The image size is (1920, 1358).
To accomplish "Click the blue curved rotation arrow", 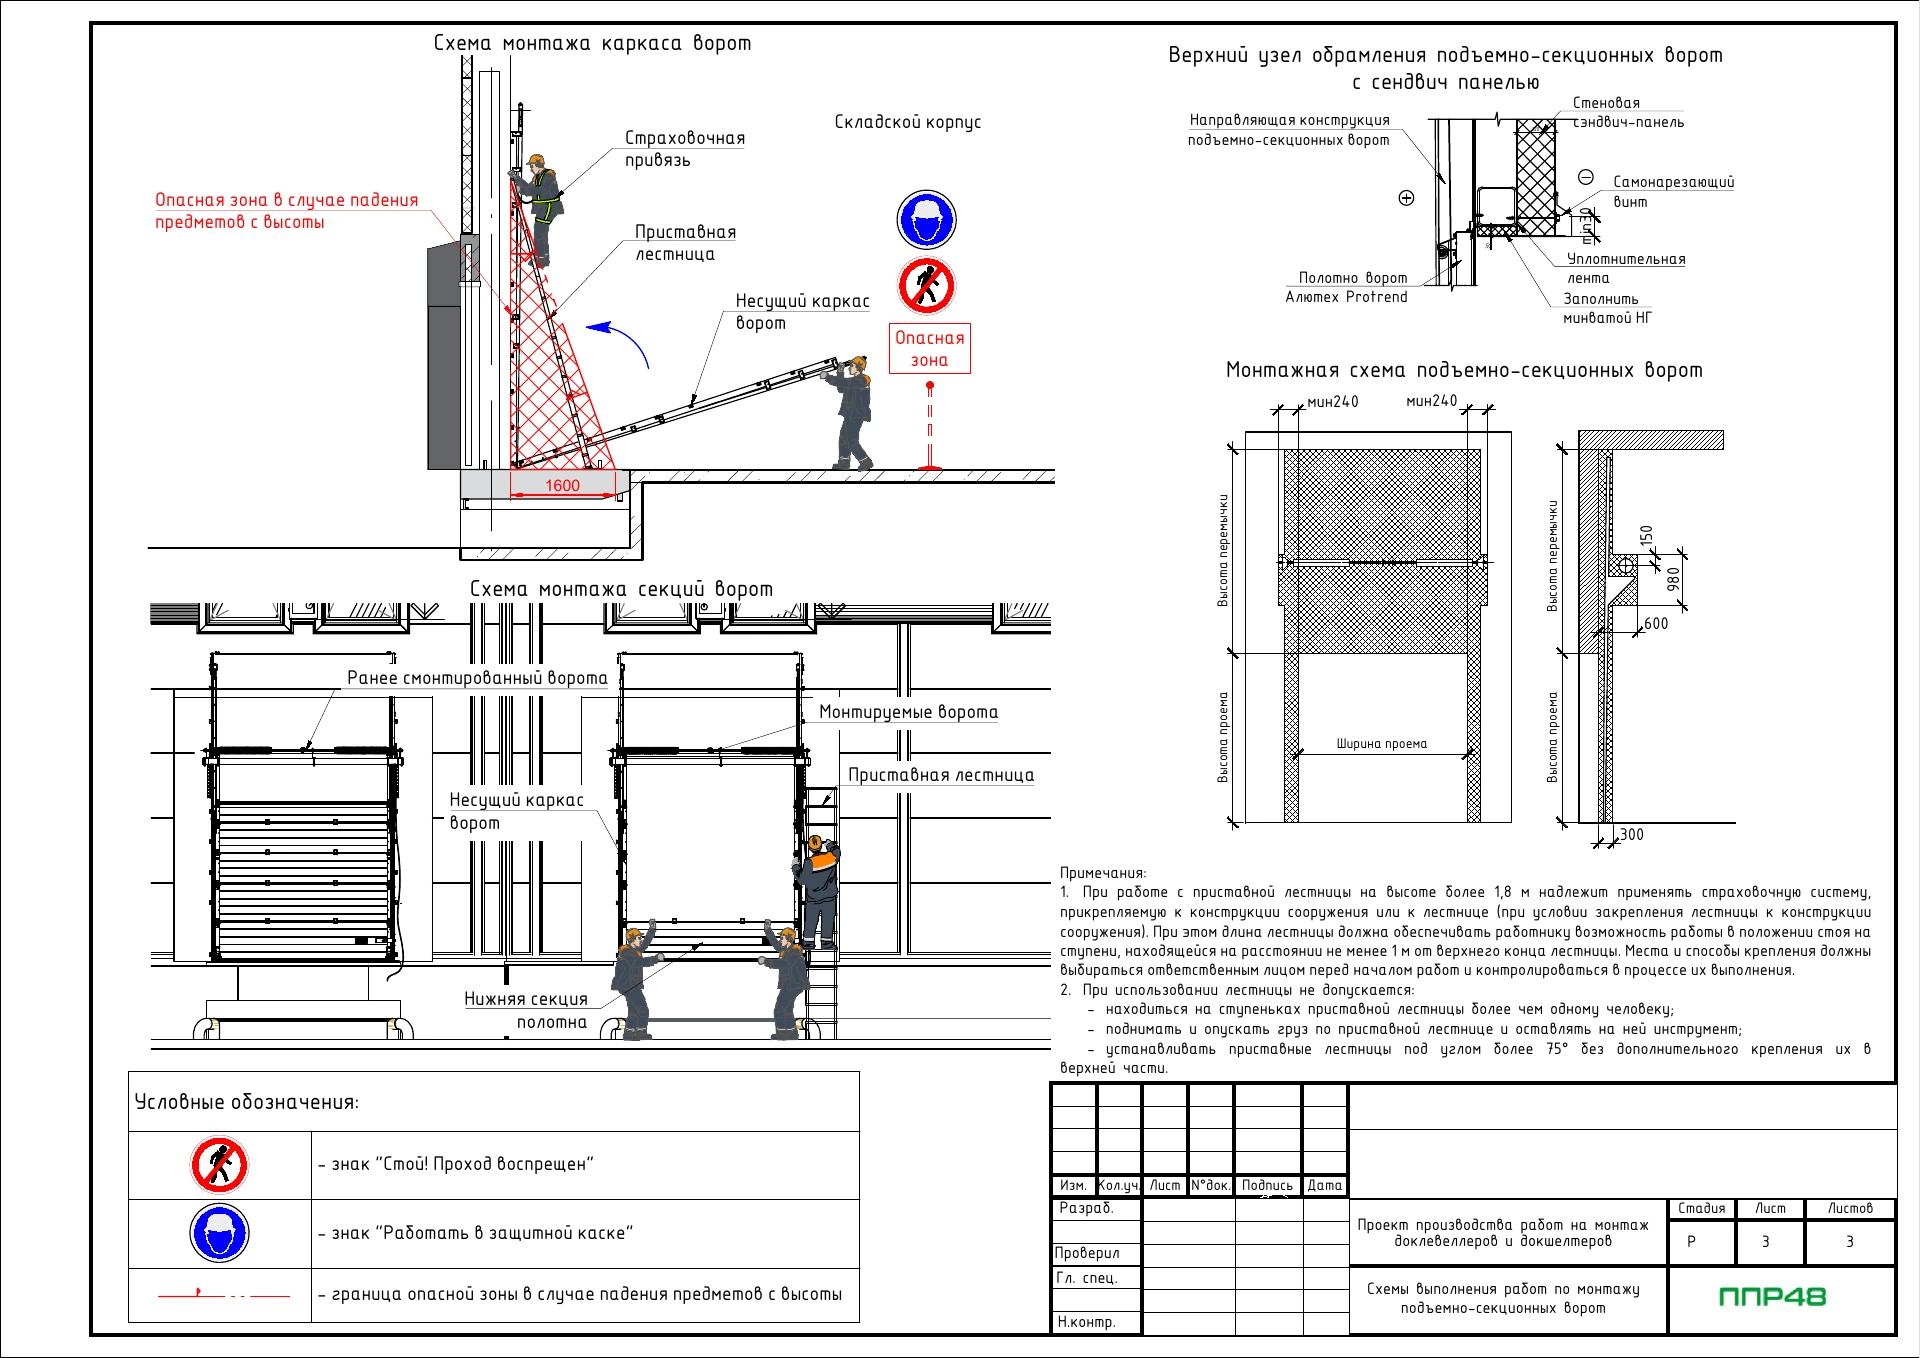I will coord(618,344).
